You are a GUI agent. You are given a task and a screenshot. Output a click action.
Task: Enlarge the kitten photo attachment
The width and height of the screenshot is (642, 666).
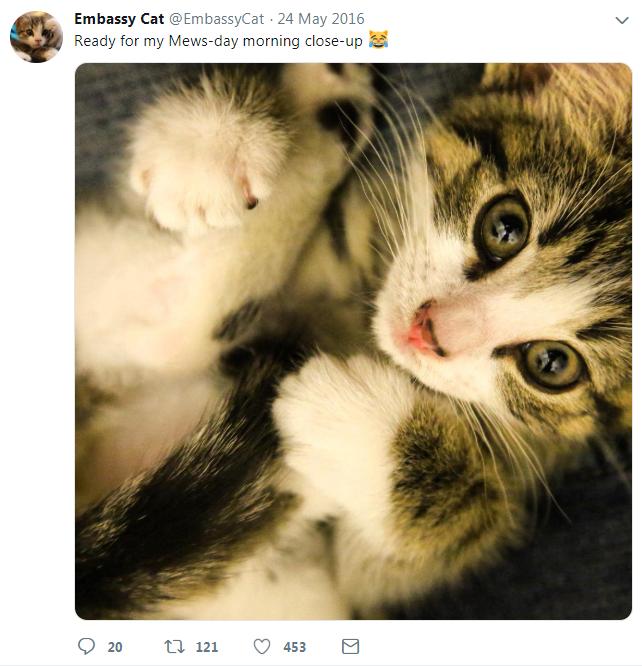pos(353,341)
